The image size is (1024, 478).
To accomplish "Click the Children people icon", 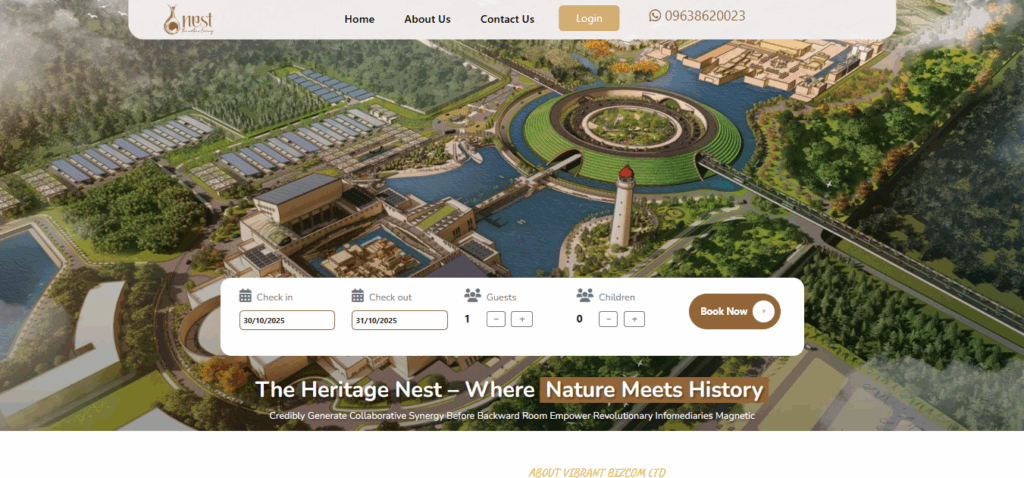I will (585, 296).
